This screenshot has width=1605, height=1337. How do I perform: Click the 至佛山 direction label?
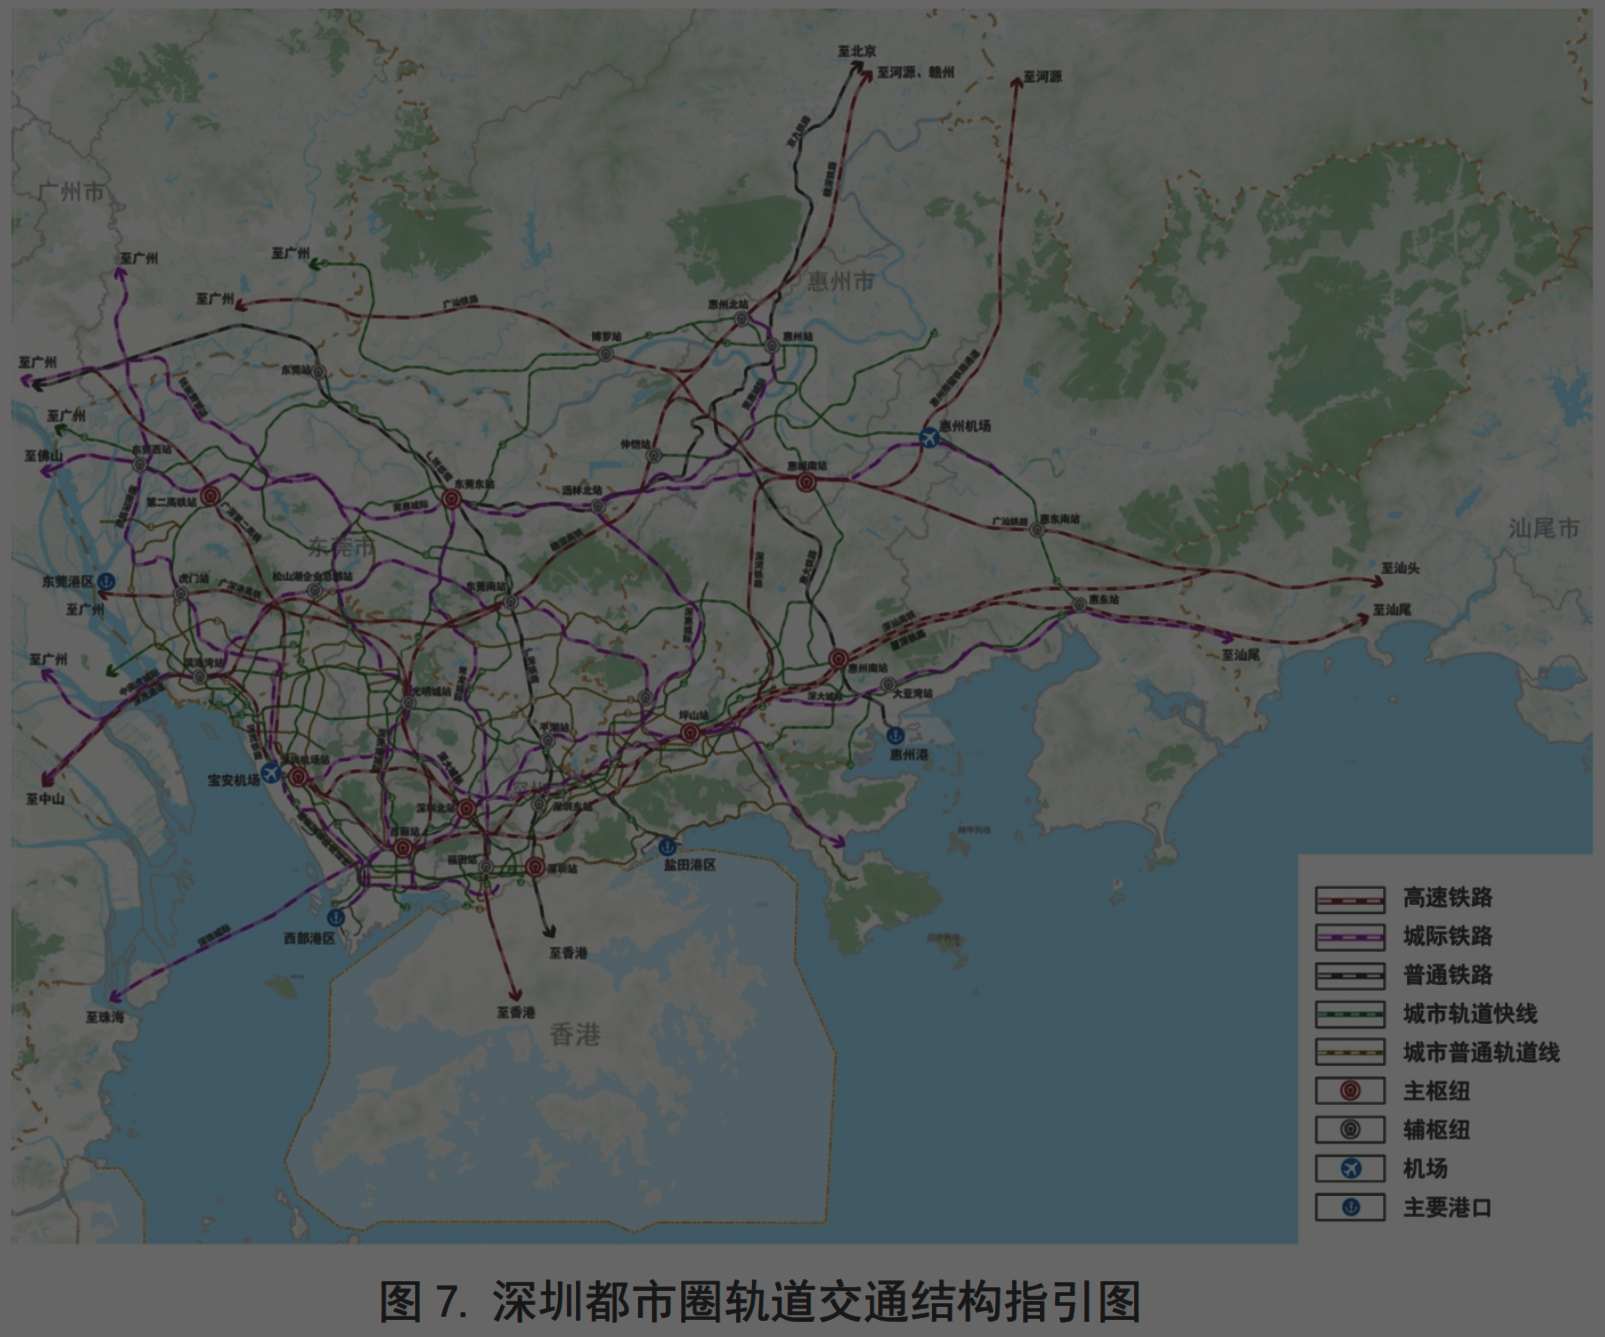tap(44, 457)
